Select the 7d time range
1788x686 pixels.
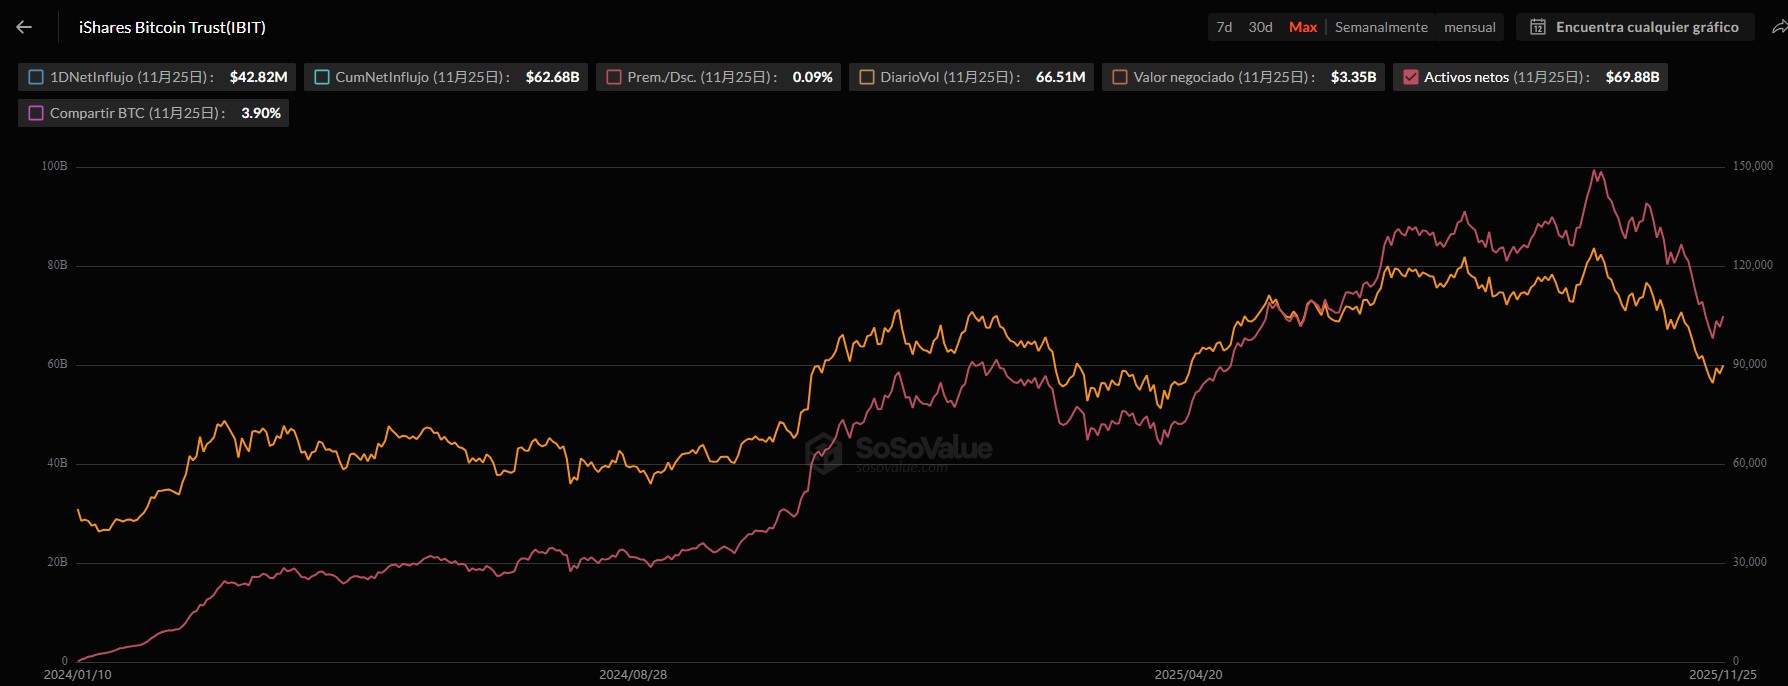point(1224,27)
